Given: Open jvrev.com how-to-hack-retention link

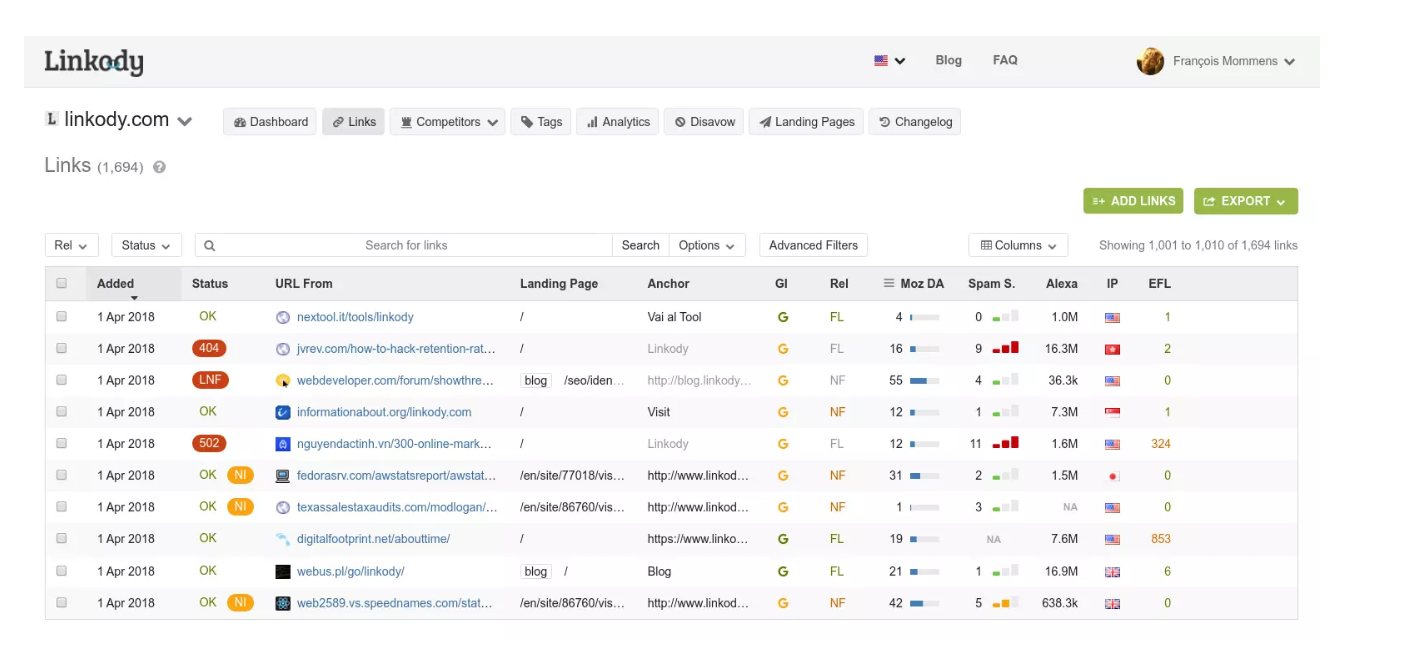Looking at the screenshot, I should [397, 349].
